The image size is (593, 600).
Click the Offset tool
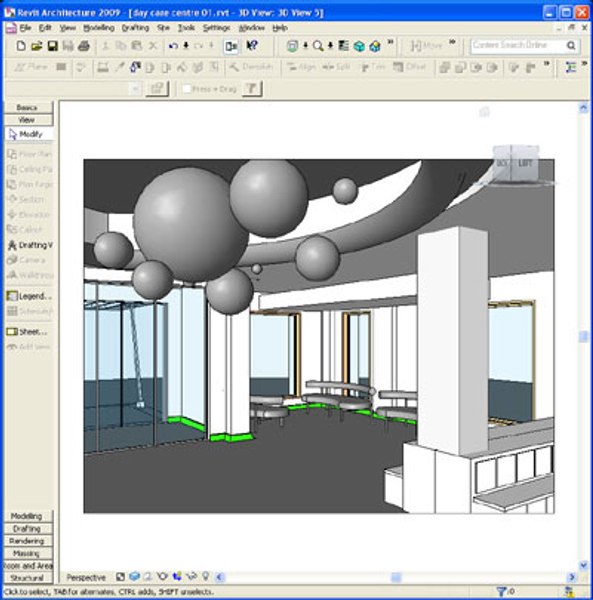tap(409, 67)
